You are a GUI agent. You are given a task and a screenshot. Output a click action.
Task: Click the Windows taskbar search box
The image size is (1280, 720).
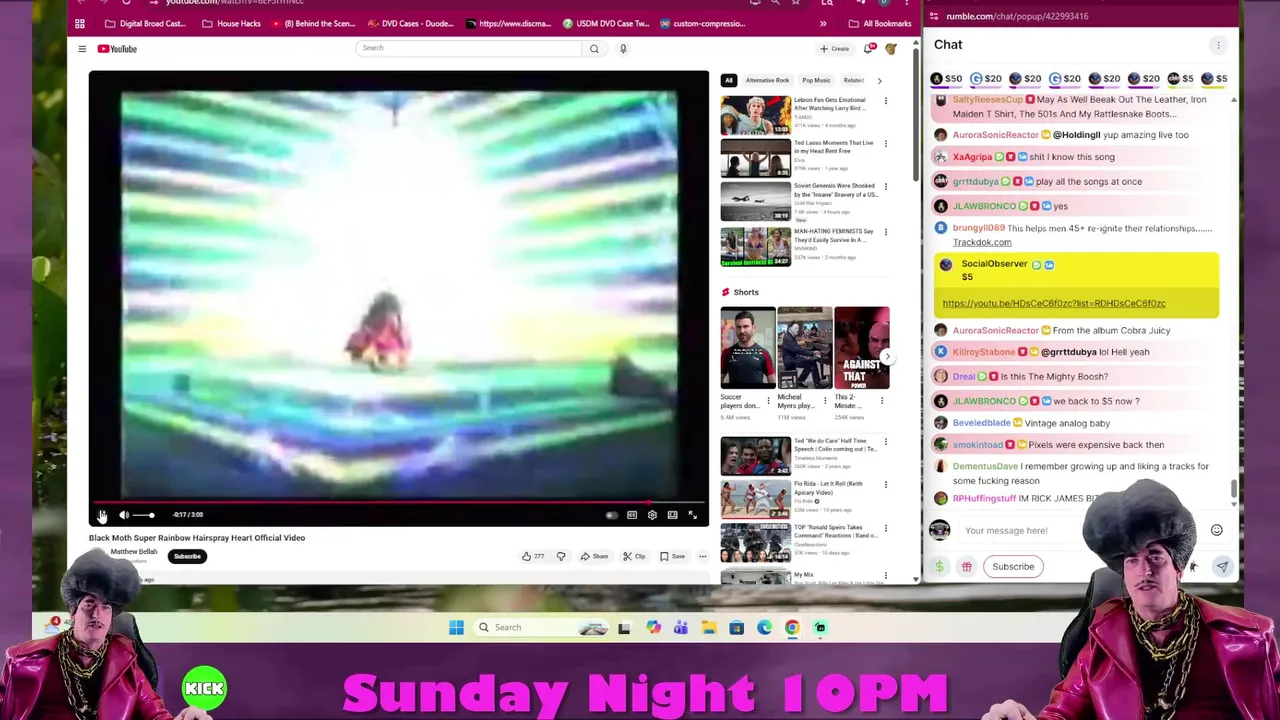coord(540,628)
